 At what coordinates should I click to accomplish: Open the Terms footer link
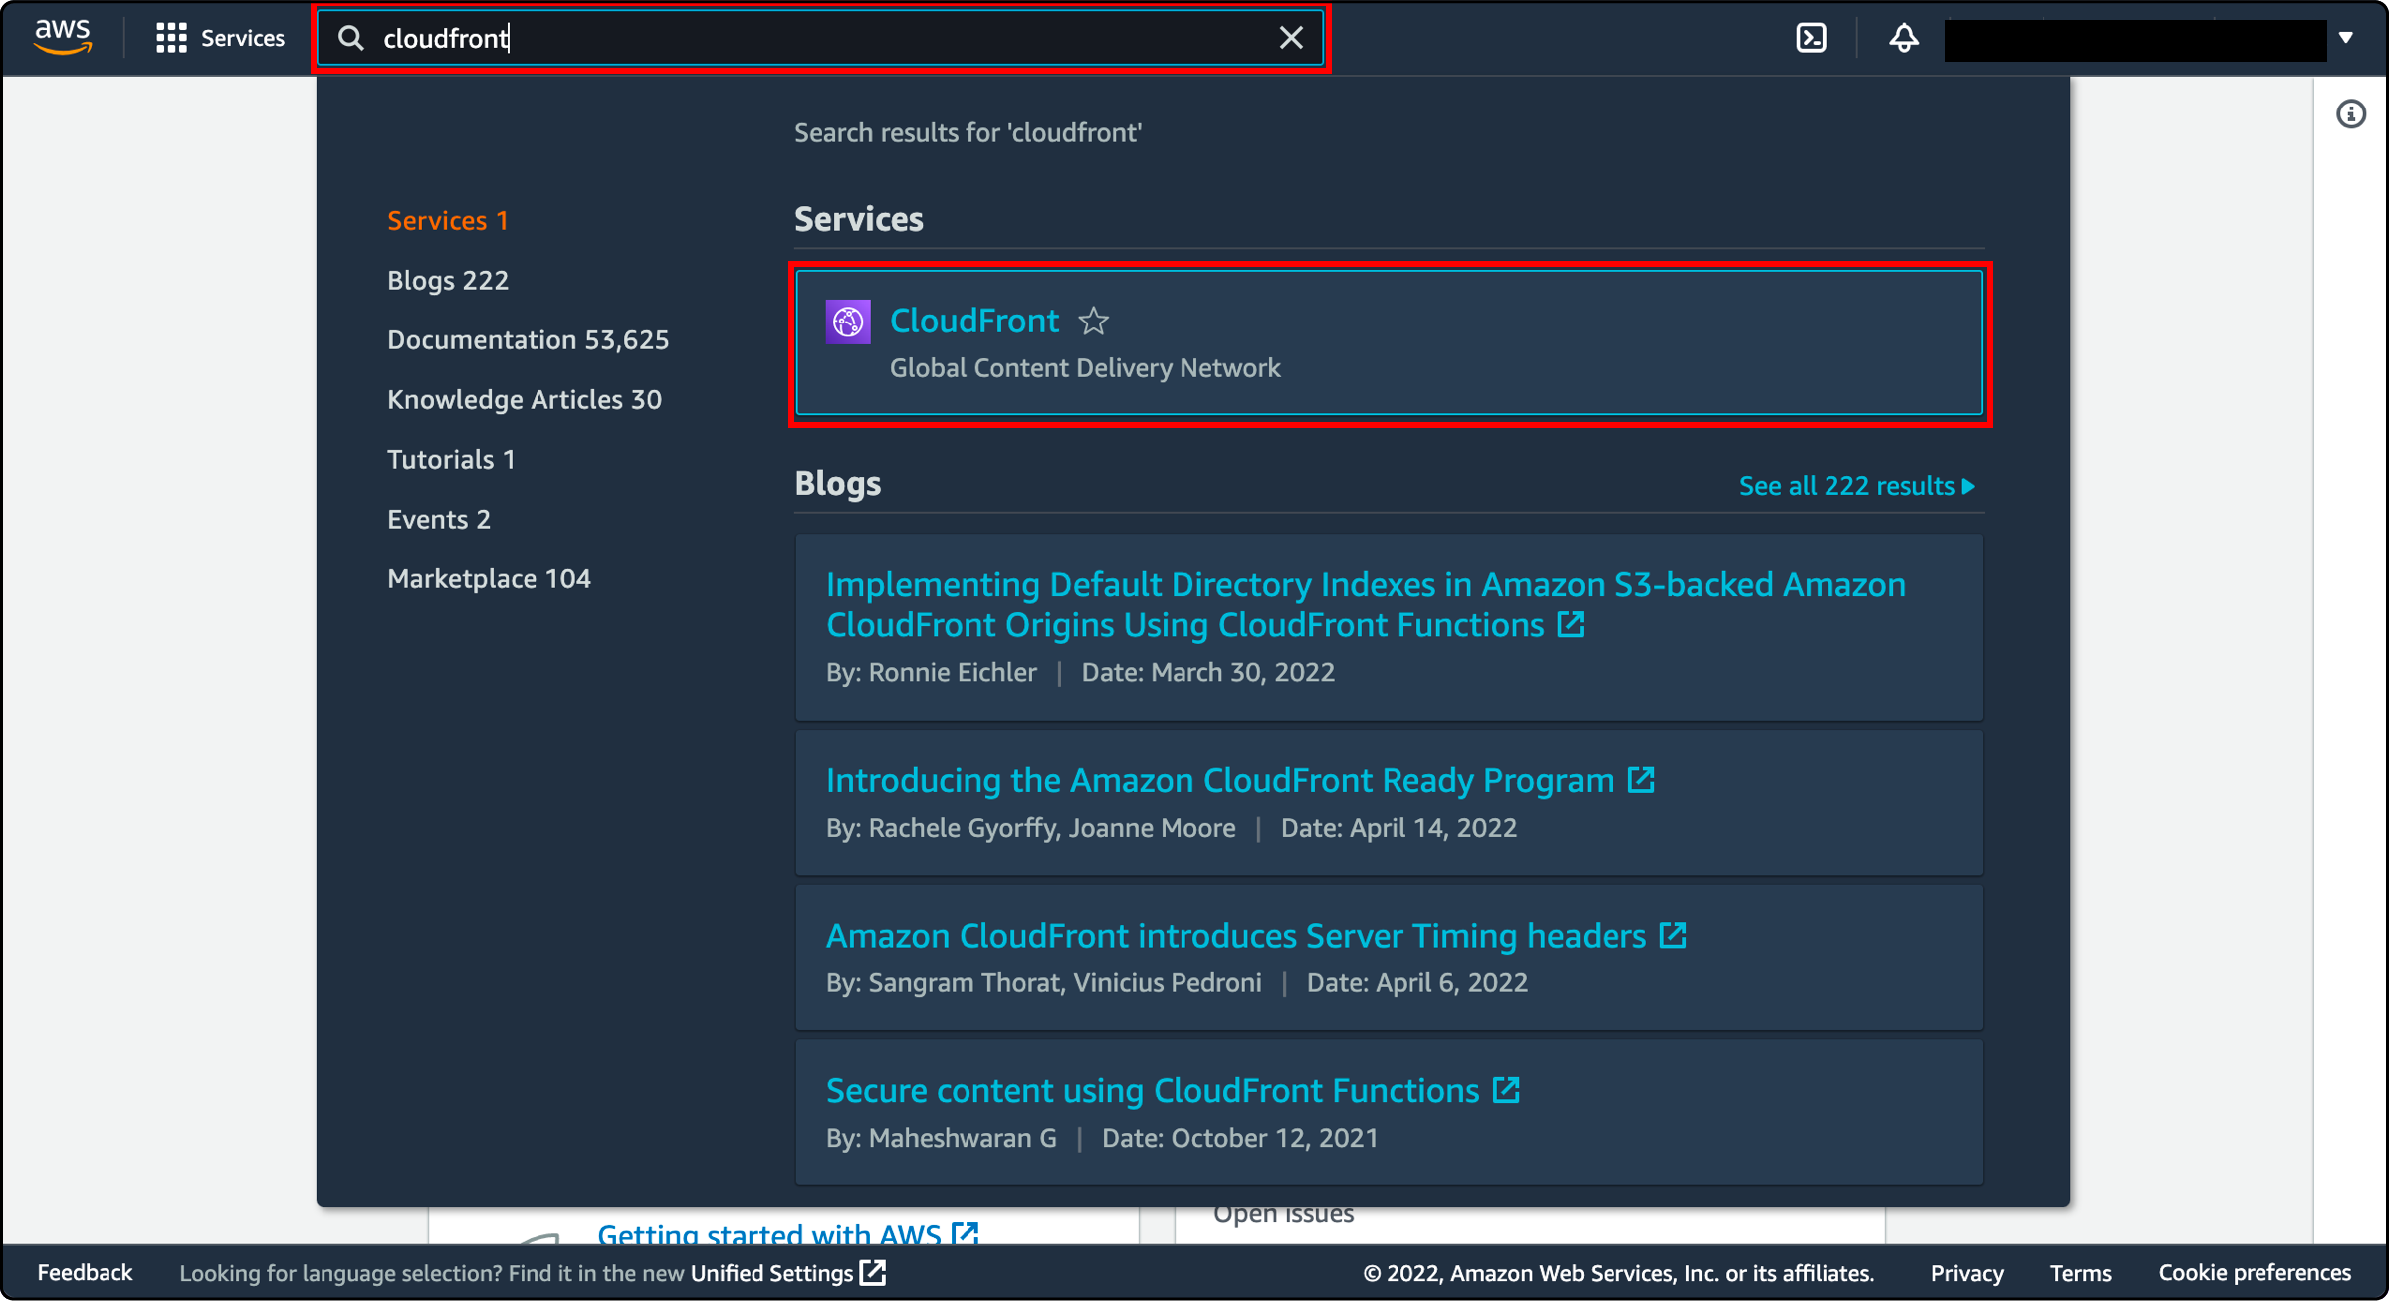(2080, 1273)
